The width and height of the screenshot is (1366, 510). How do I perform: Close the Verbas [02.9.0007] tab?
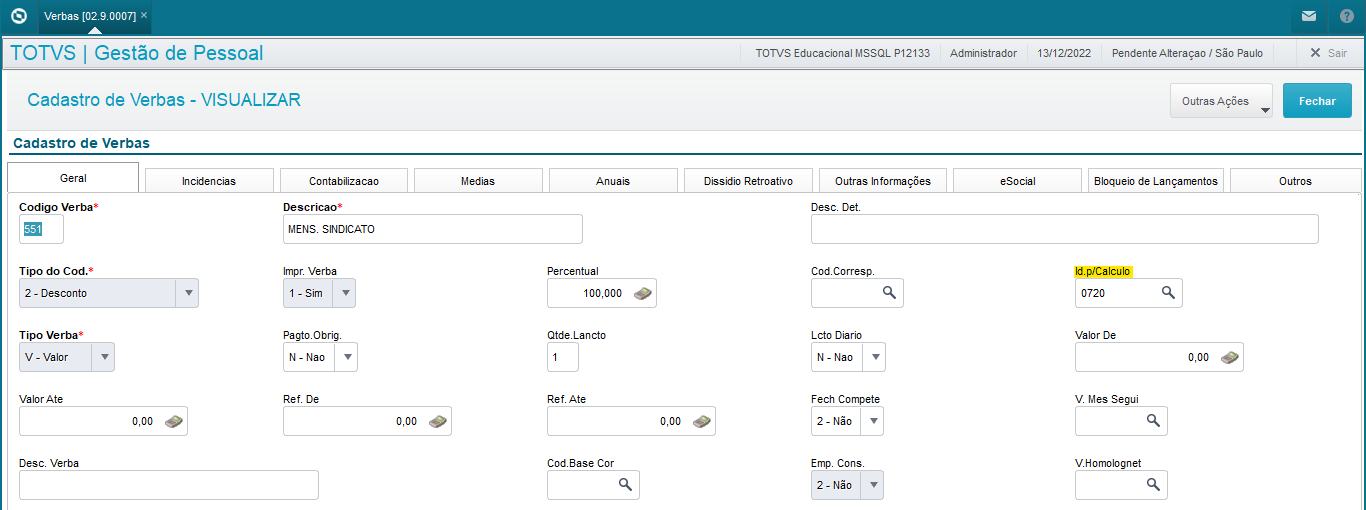(144, 15)
